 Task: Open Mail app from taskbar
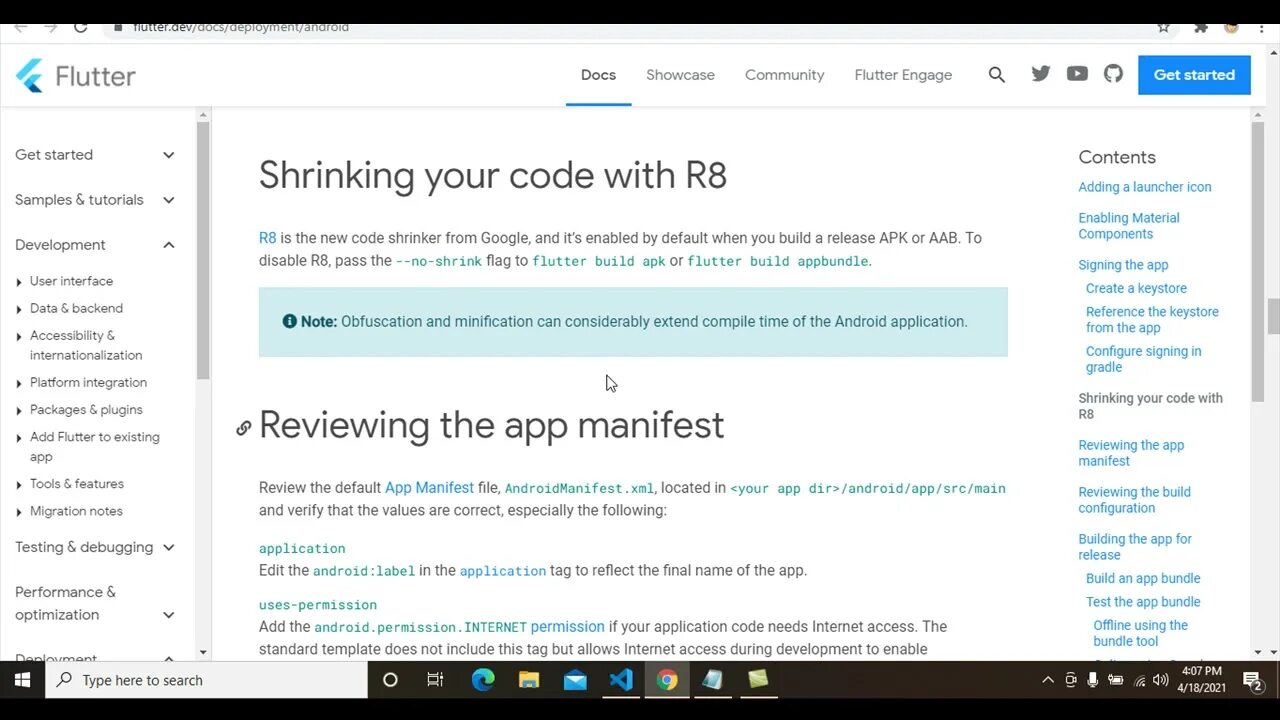(x=575, y=680)
